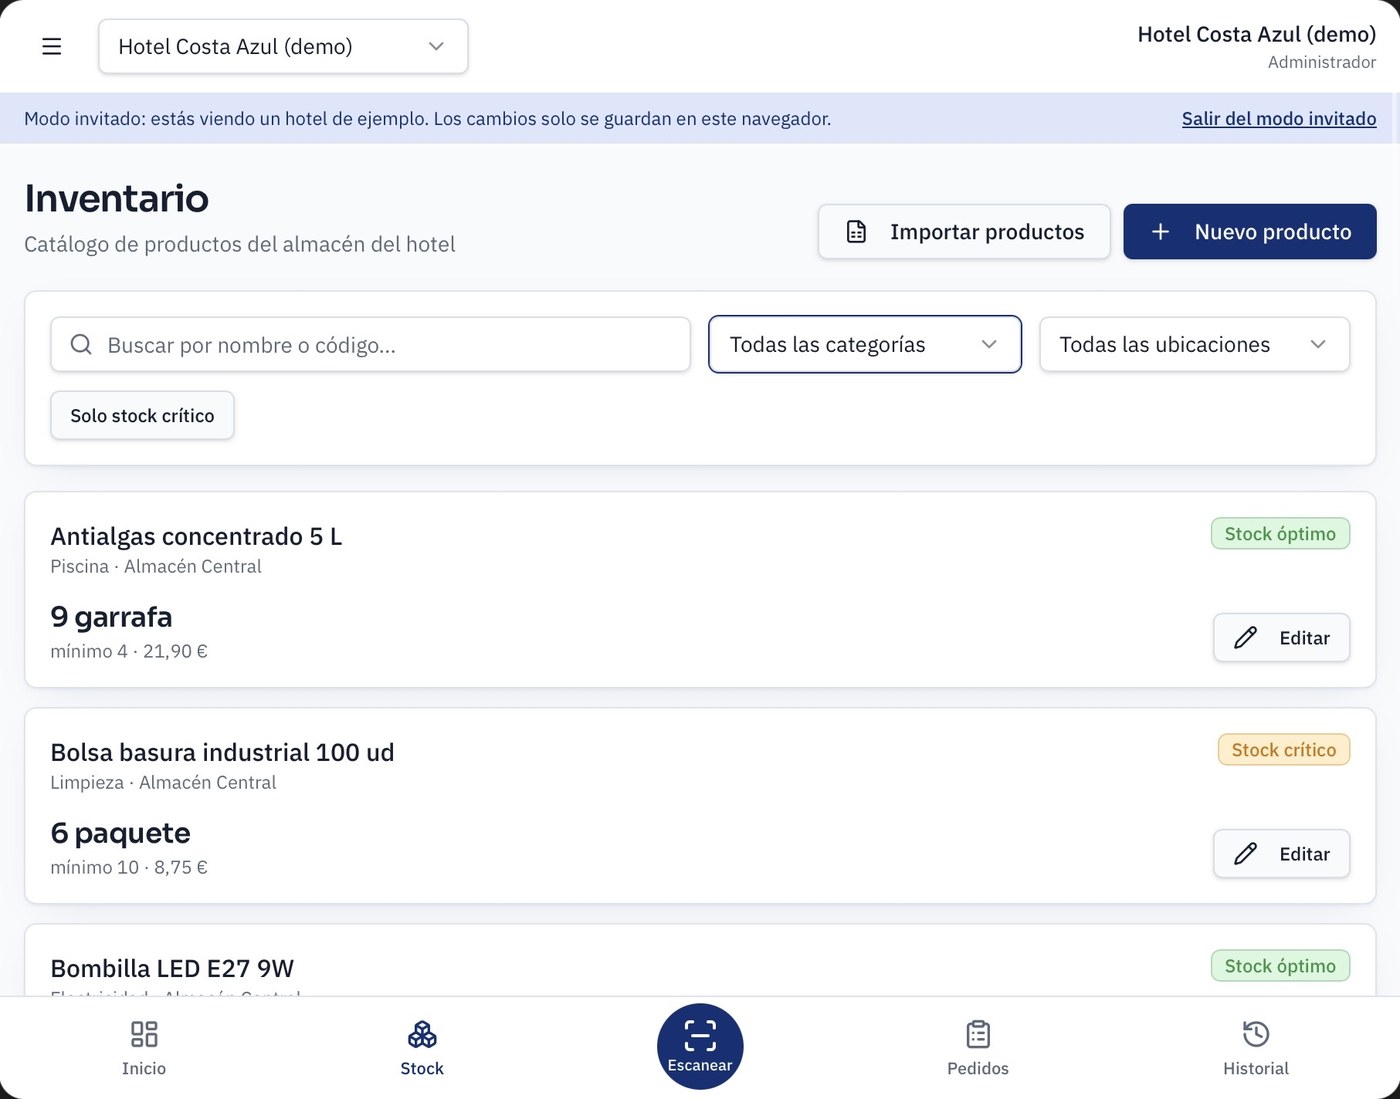
Task: Click the 6 paquete quantity text
Action: pyautogui.click(x=120, y=833)
